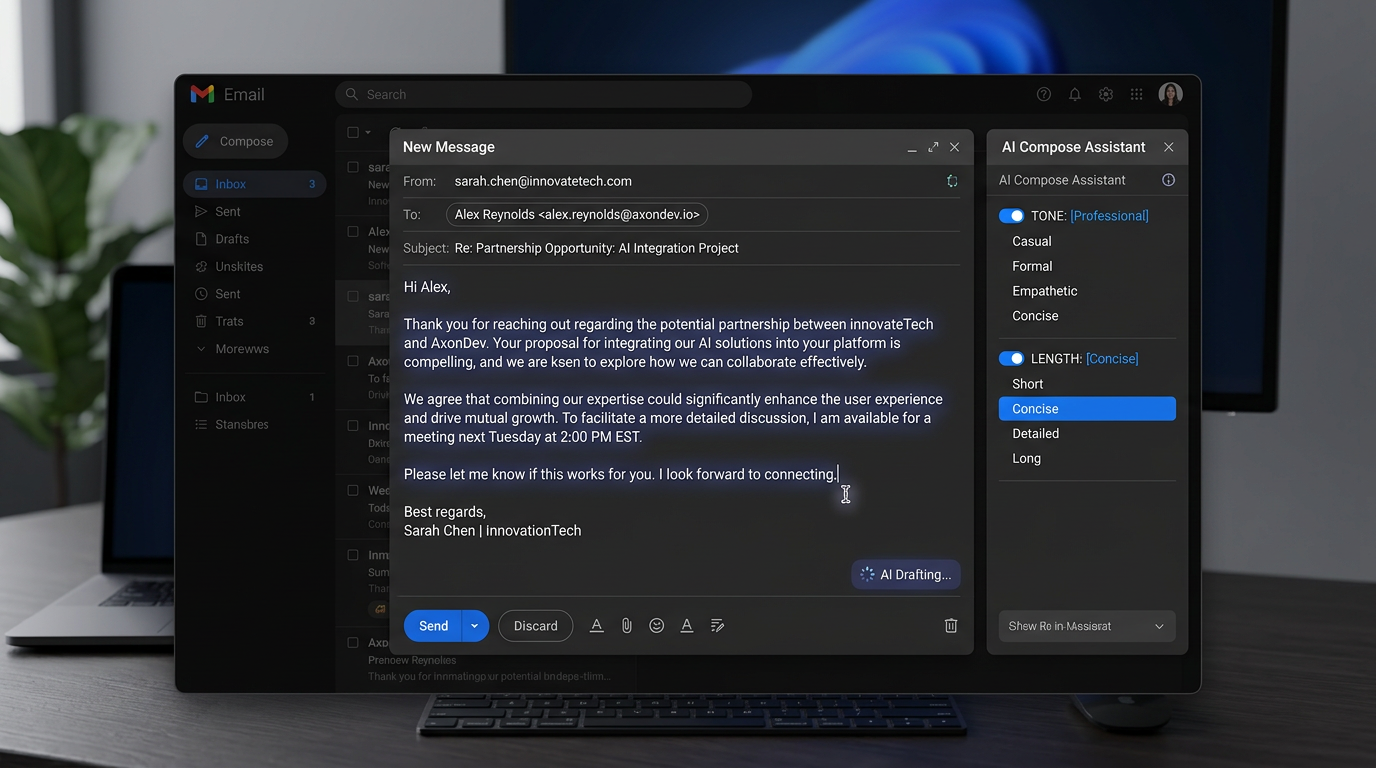Click the Compose button

pos(235,141)
